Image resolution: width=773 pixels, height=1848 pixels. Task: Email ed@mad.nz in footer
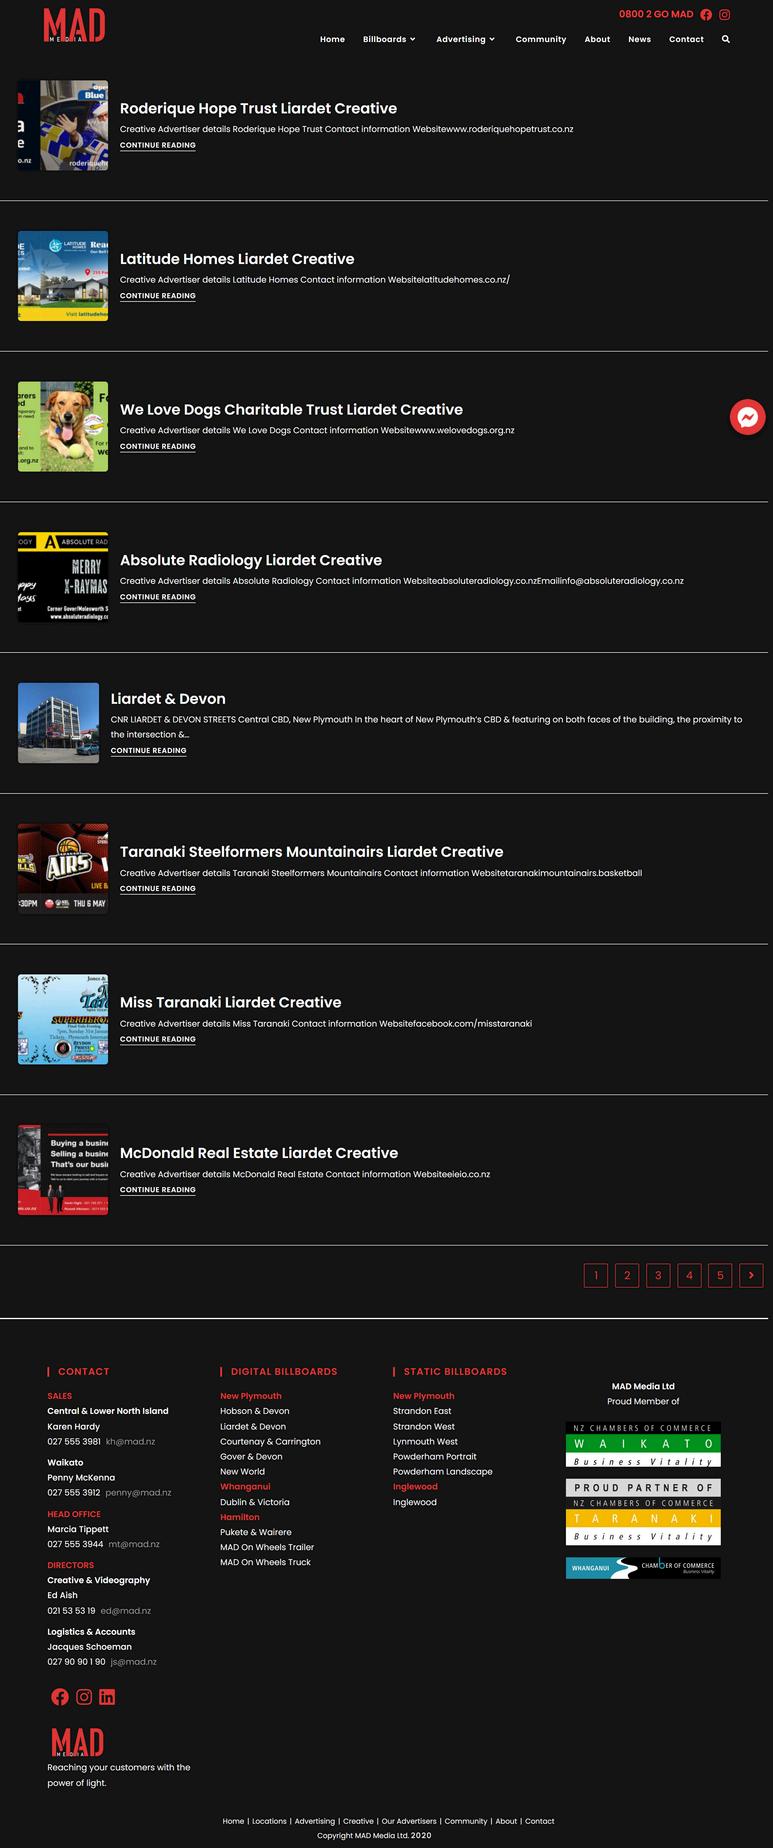(x=126, y=1611)
